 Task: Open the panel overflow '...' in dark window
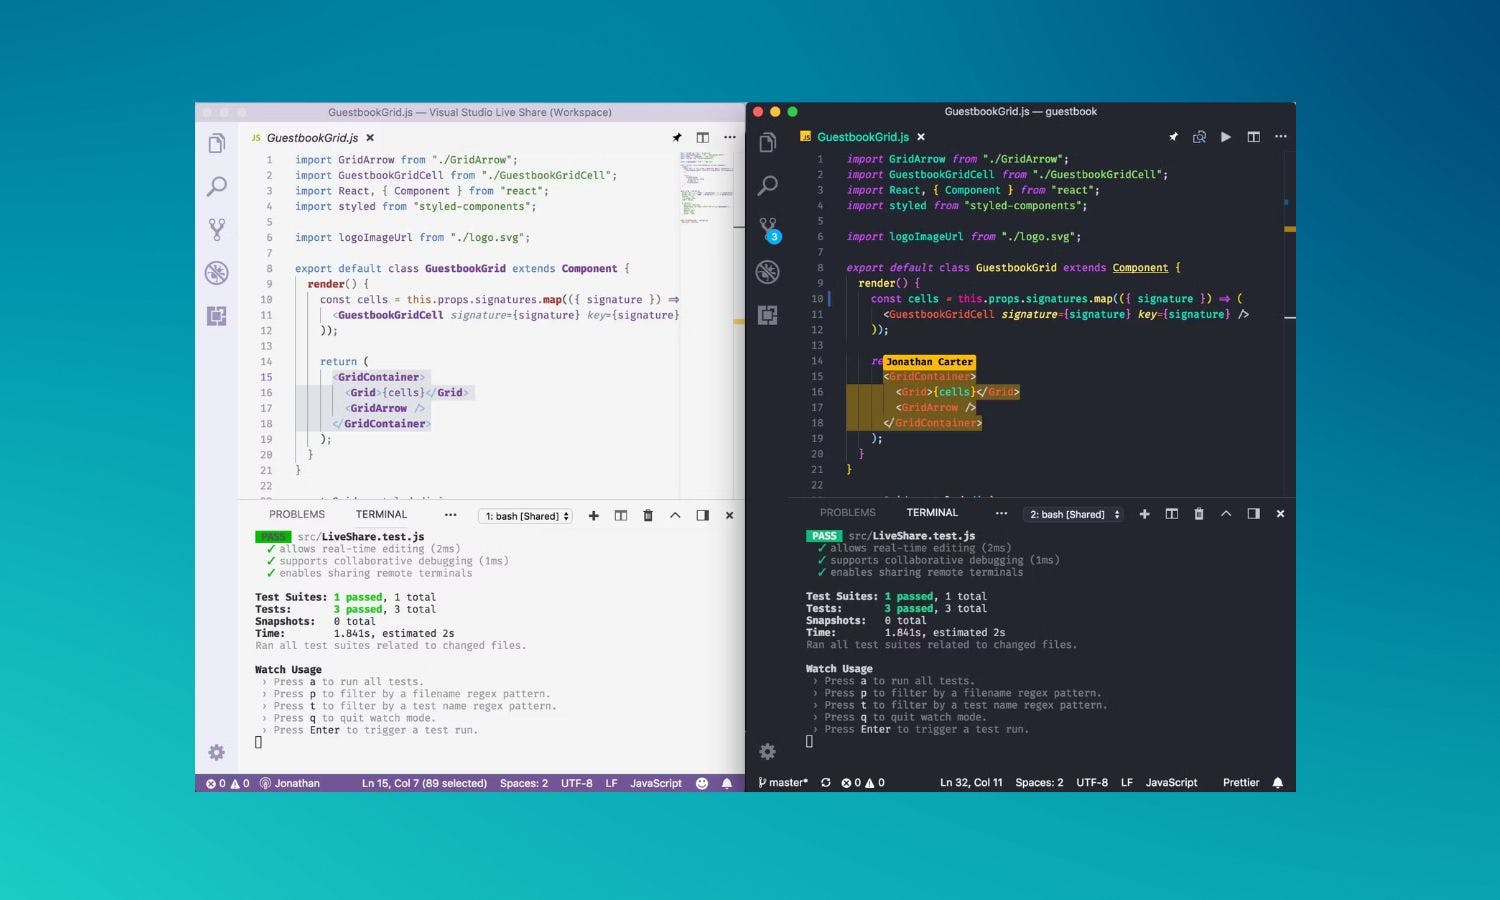pyautogui.click(x=1001, y=513)
